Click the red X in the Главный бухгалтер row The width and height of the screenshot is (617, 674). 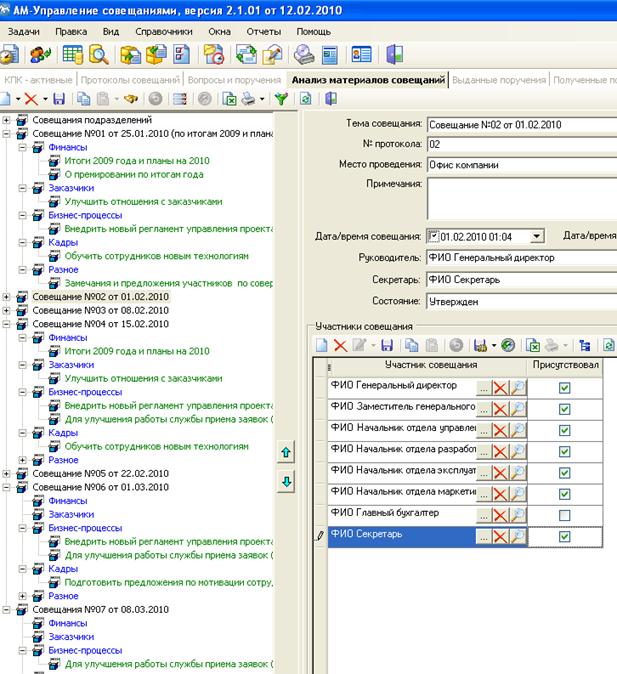500,513
